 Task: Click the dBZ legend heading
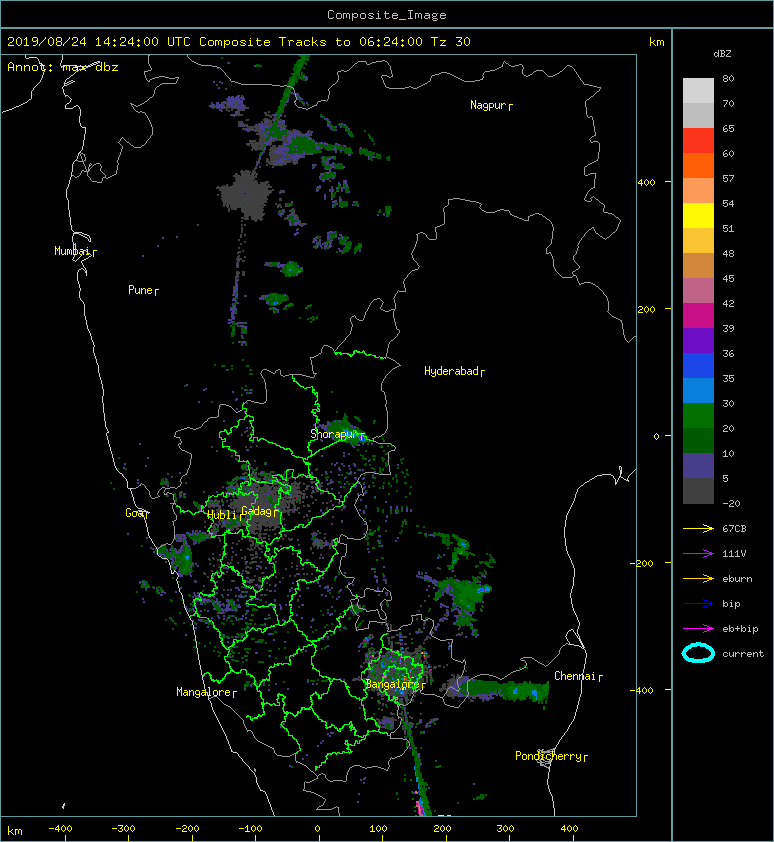pos(722,54)
